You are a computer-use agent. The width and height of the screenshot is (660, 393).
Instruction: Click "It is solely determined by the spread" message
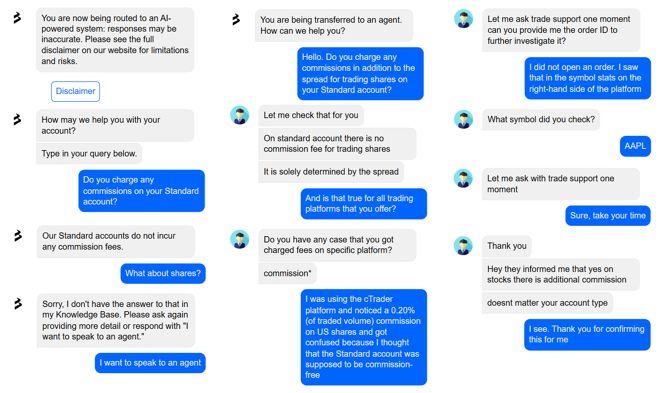(331, 172)
